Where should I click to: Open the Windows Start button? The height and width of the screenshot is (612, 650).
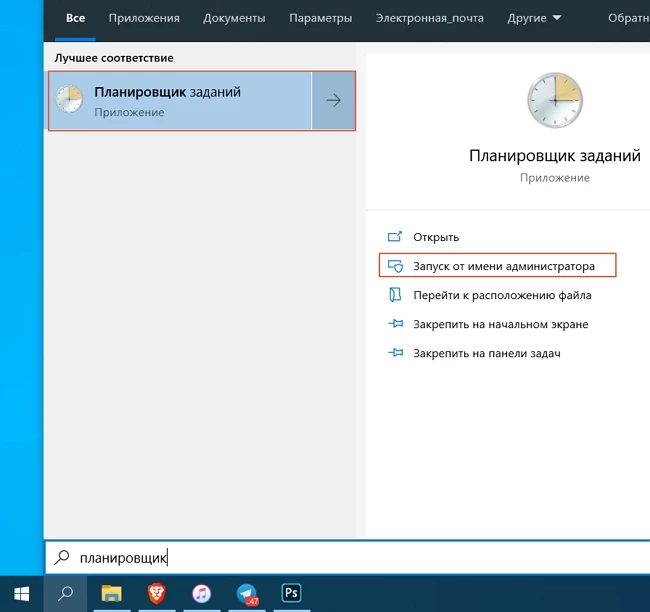tap(22, 594)
